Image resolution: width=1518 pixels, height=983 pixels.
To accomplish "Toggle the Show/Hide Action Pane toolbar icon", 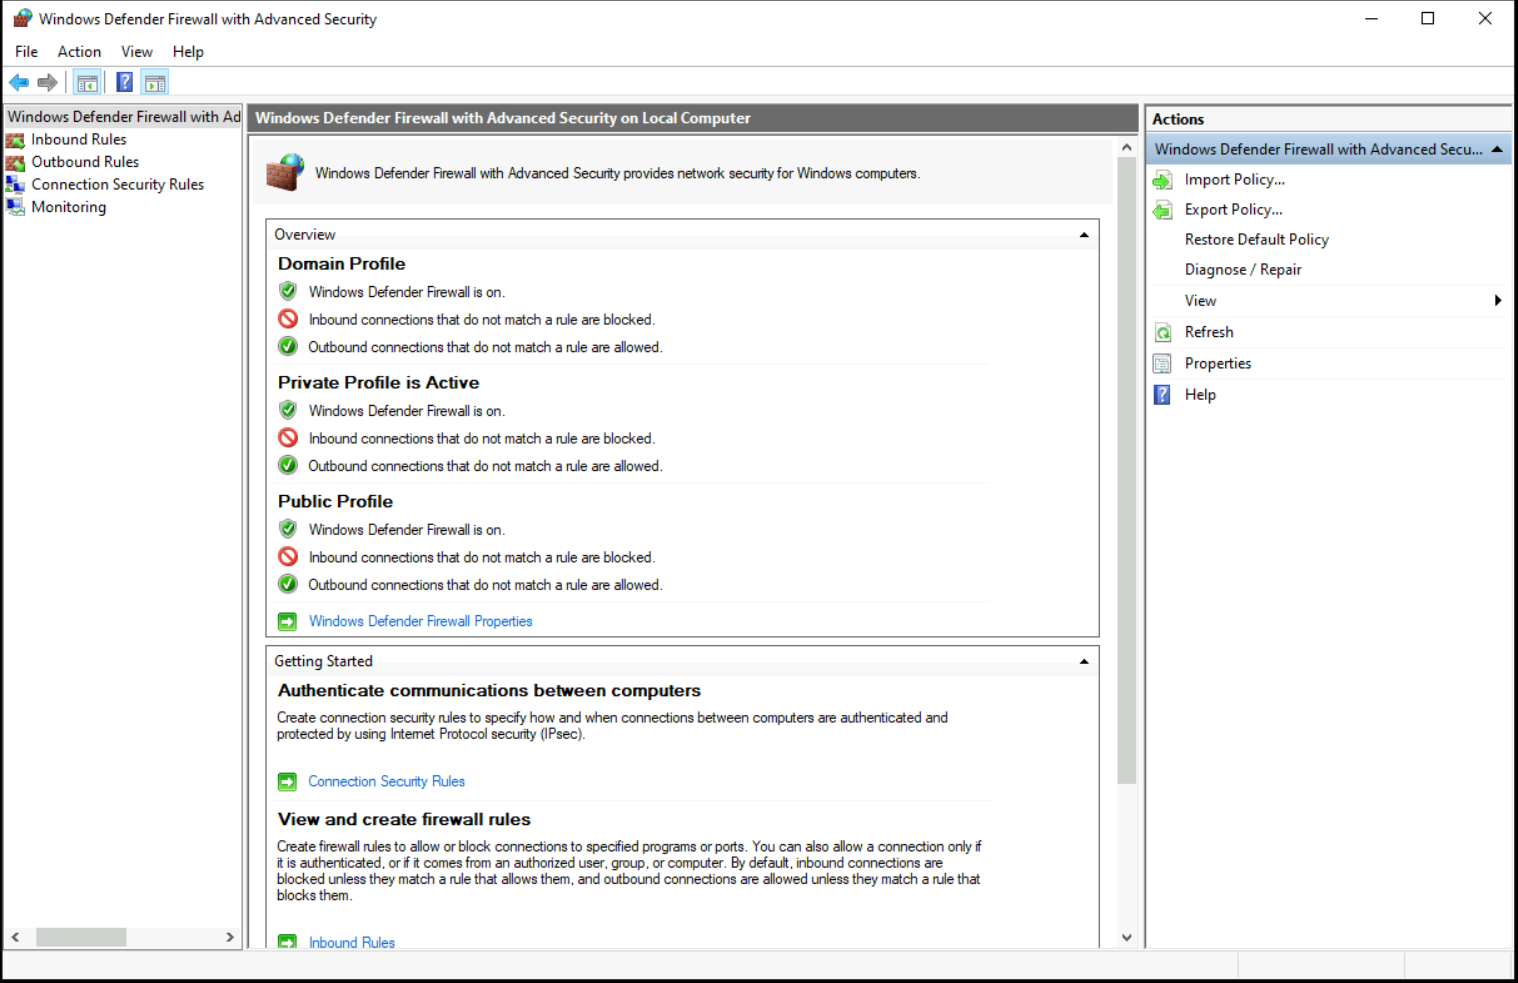I will pos(155,82).
